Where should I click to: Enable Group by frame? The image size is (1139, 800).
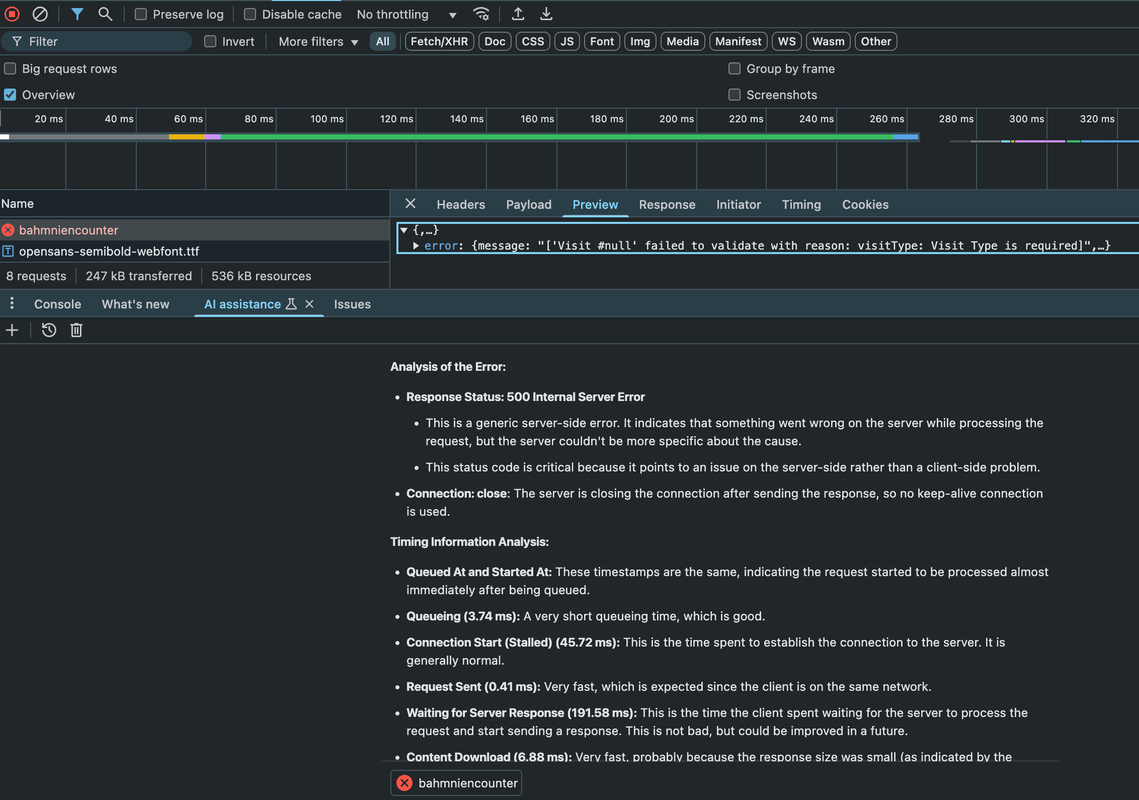point(734,68)
